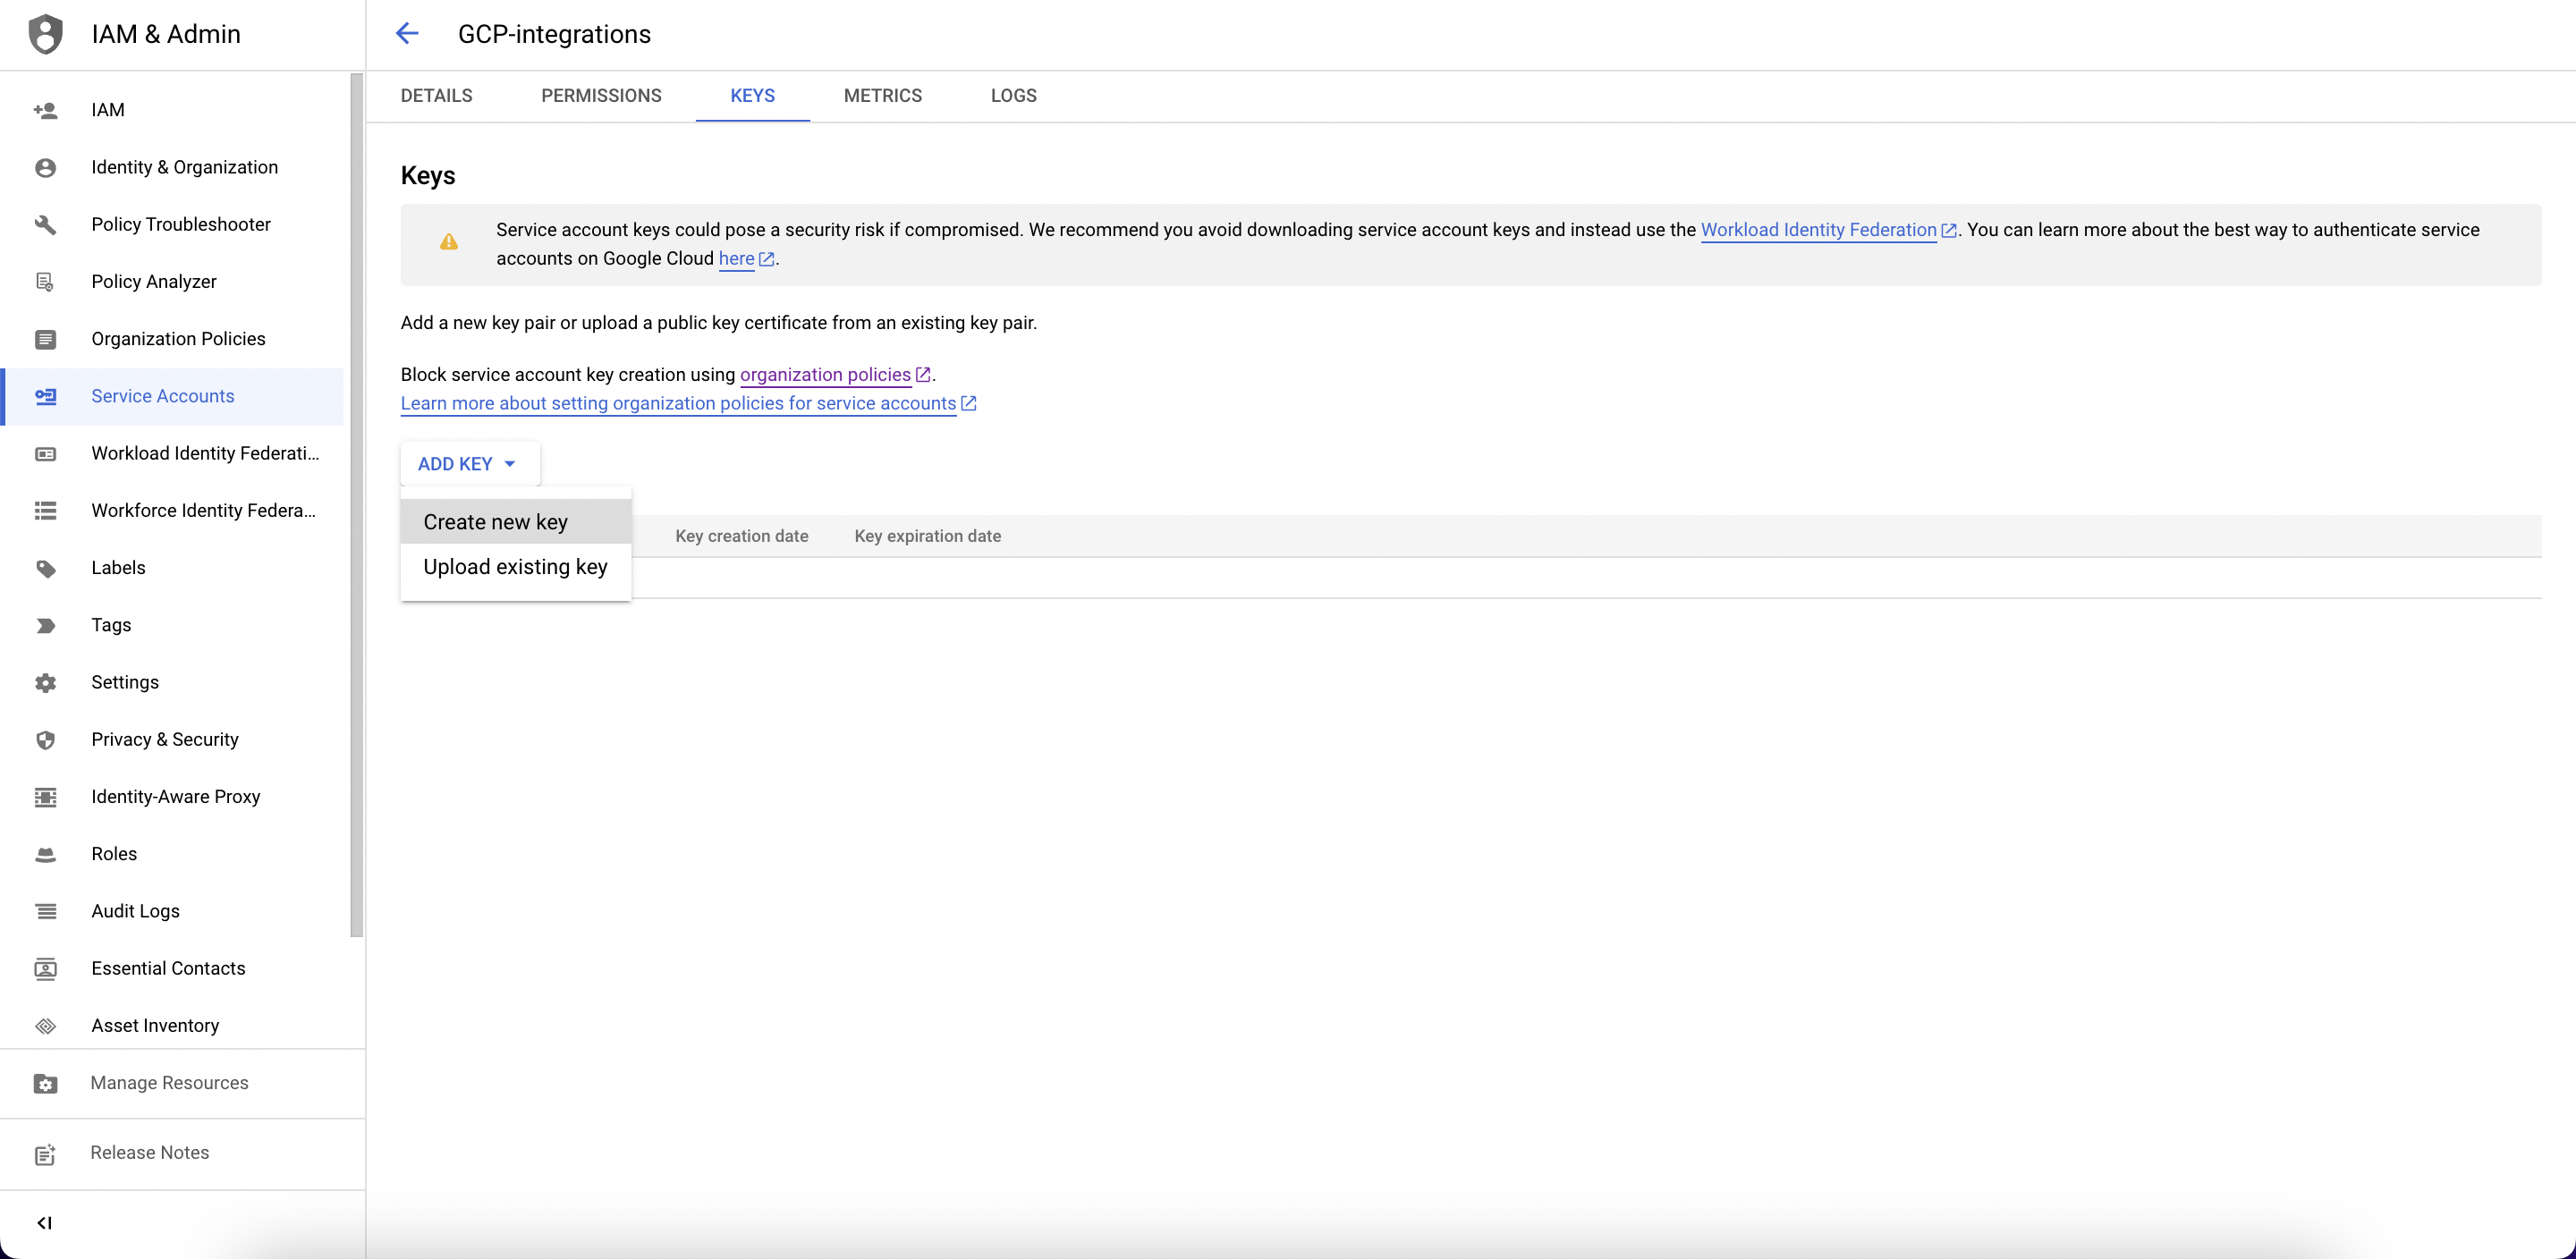Image resolution: width=2576 pixels, height=1259 pixels.
Task: Click the Organization Policies icon
Action: (x=45, y=339)
